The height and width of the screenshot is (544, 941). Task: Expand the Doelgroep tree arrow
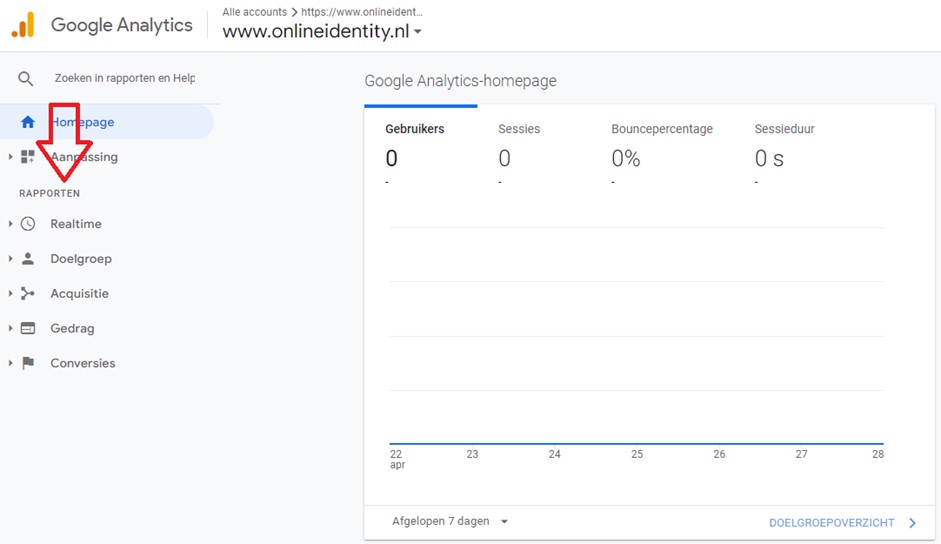click(x=10, y=259)
